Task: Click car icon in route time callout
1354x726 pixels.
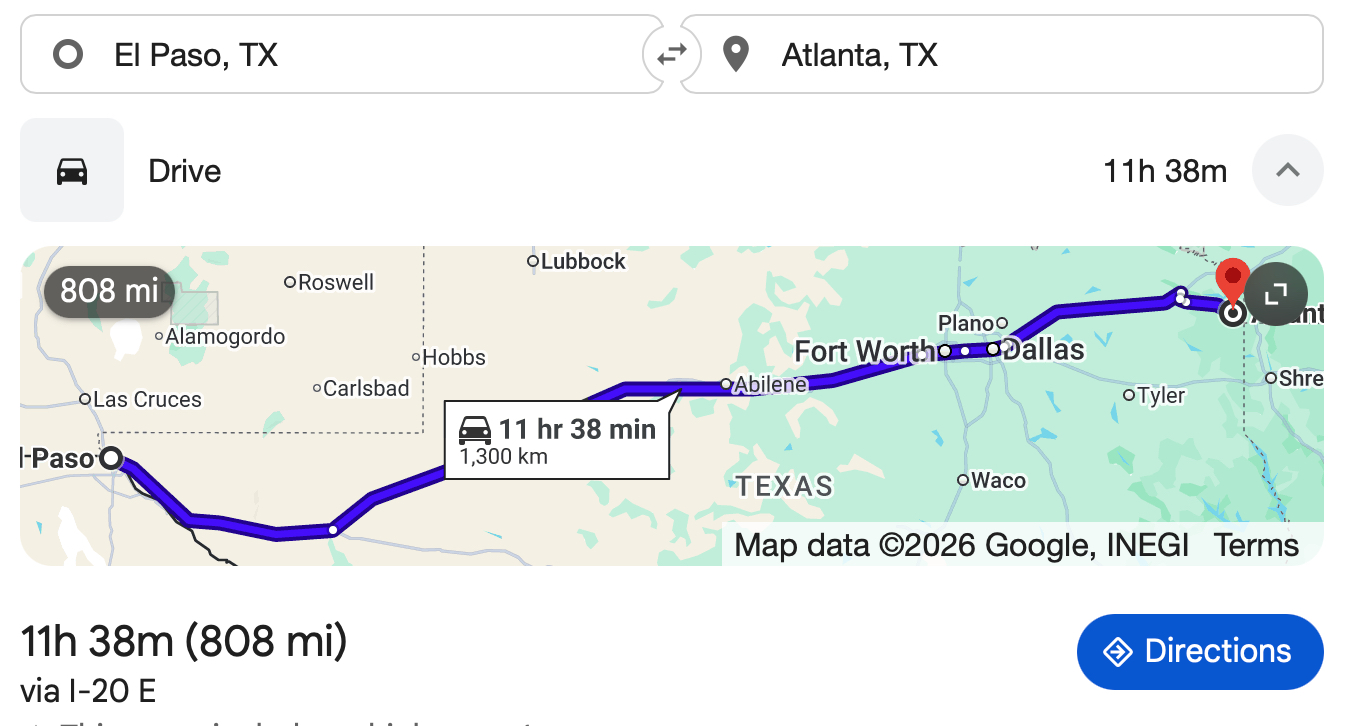Action: tap(475, 430)
